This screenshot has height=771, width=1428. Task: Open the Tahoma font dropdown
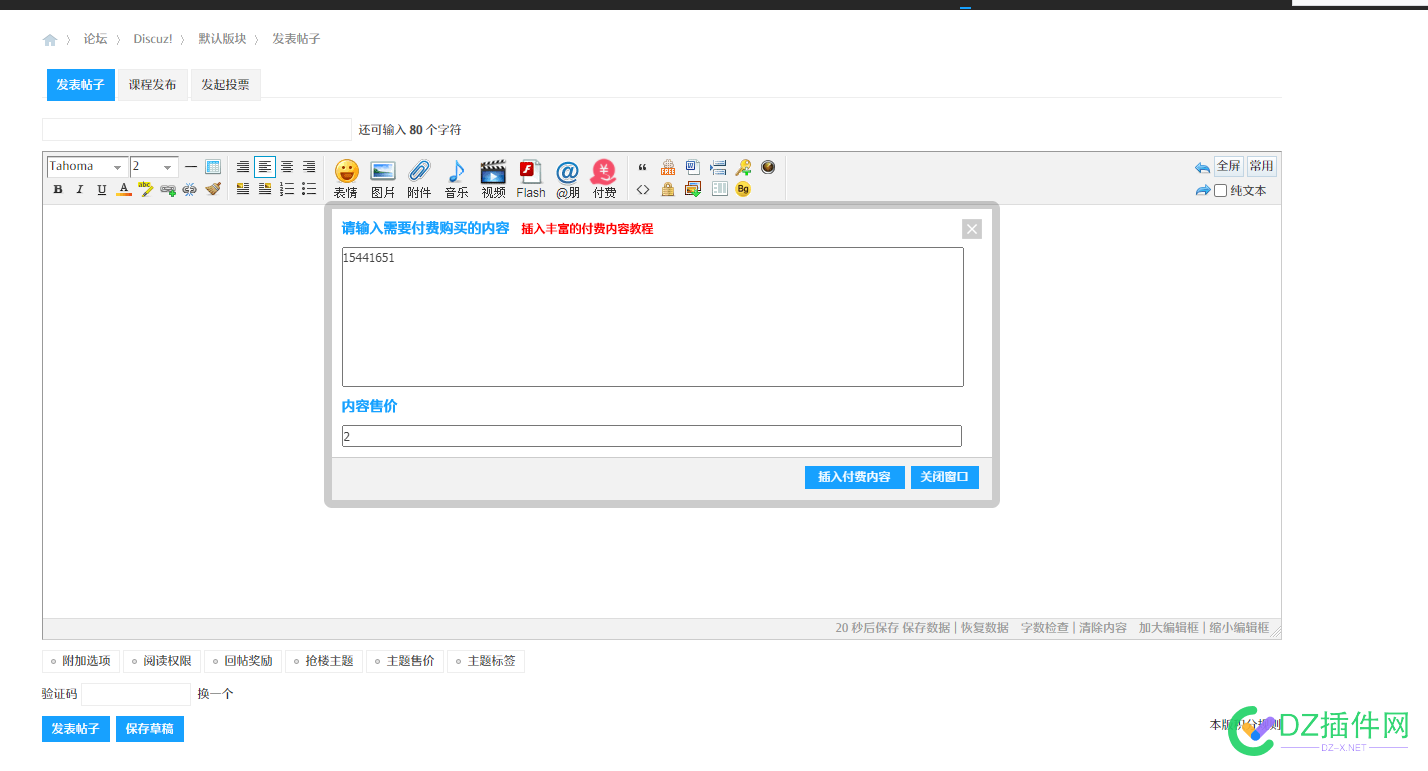click(88, 167)
